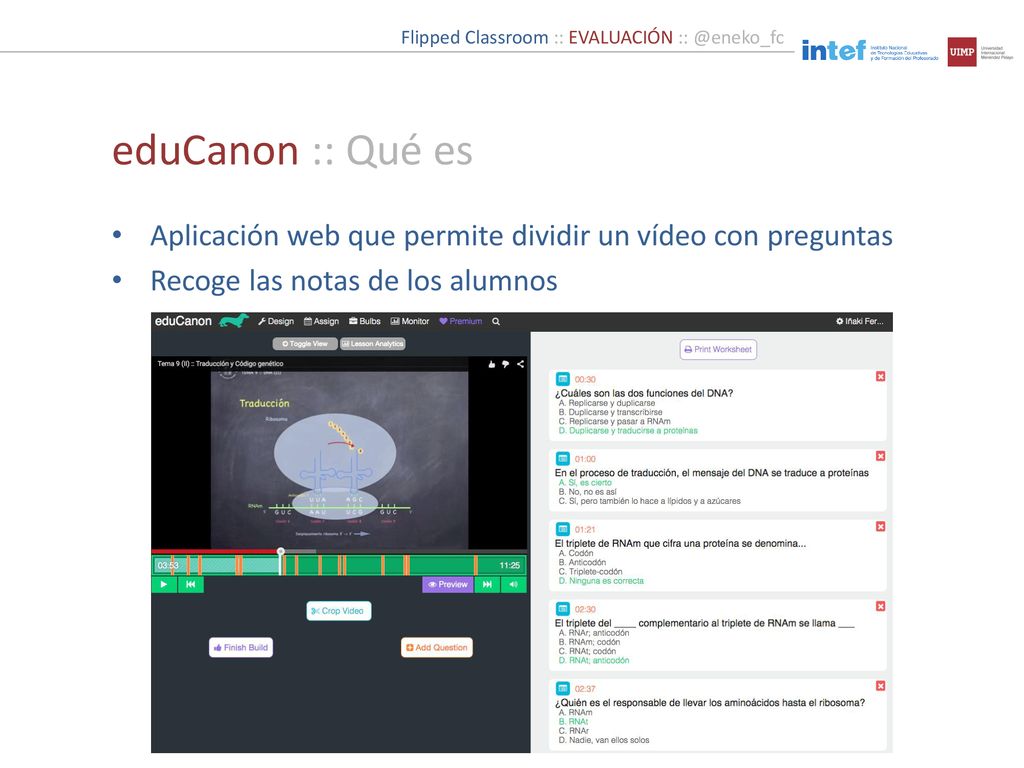Click the green question timeline track
The width and height of the screenshot is (1024, 768).
(339, 565)
